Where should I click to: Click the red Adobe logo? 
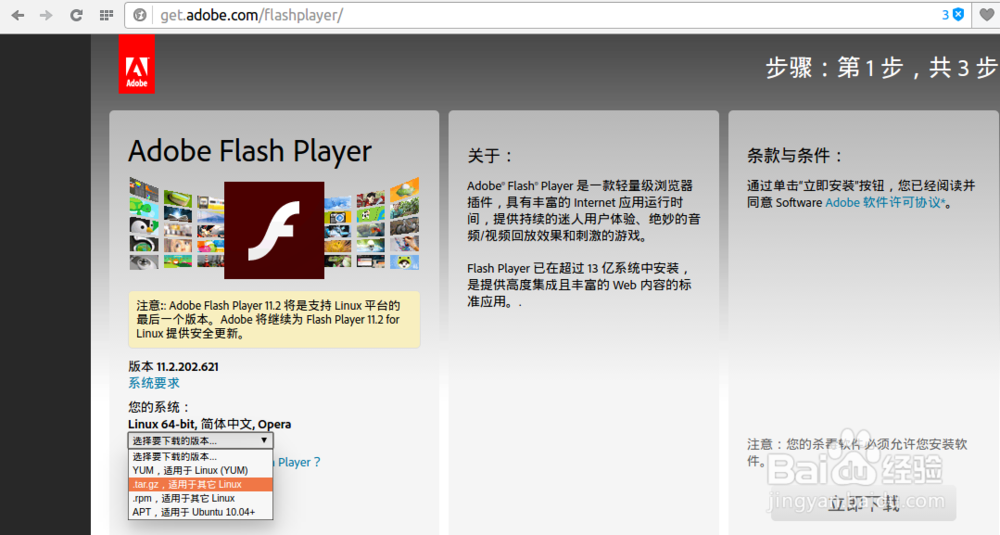coord(136,64)
